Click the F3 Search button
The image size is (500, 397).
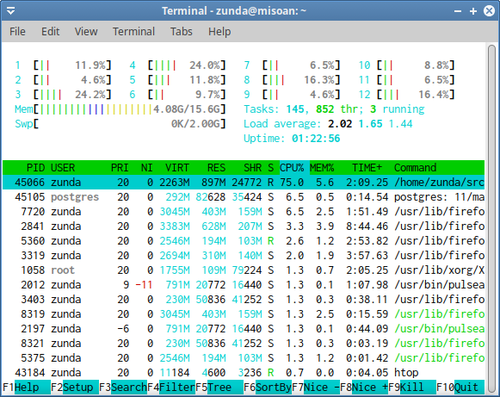(123, 387)
